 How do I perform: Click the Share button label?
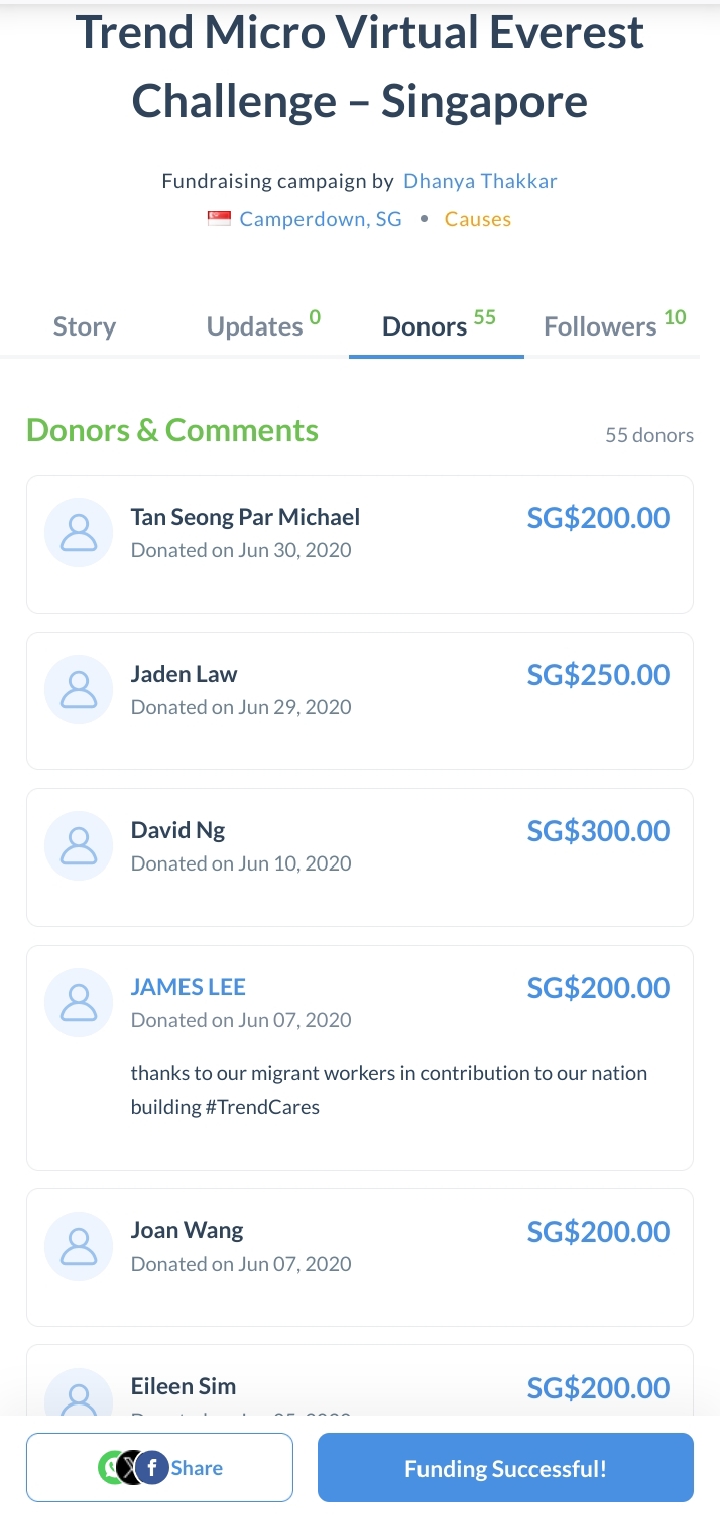coord(197,1468)
